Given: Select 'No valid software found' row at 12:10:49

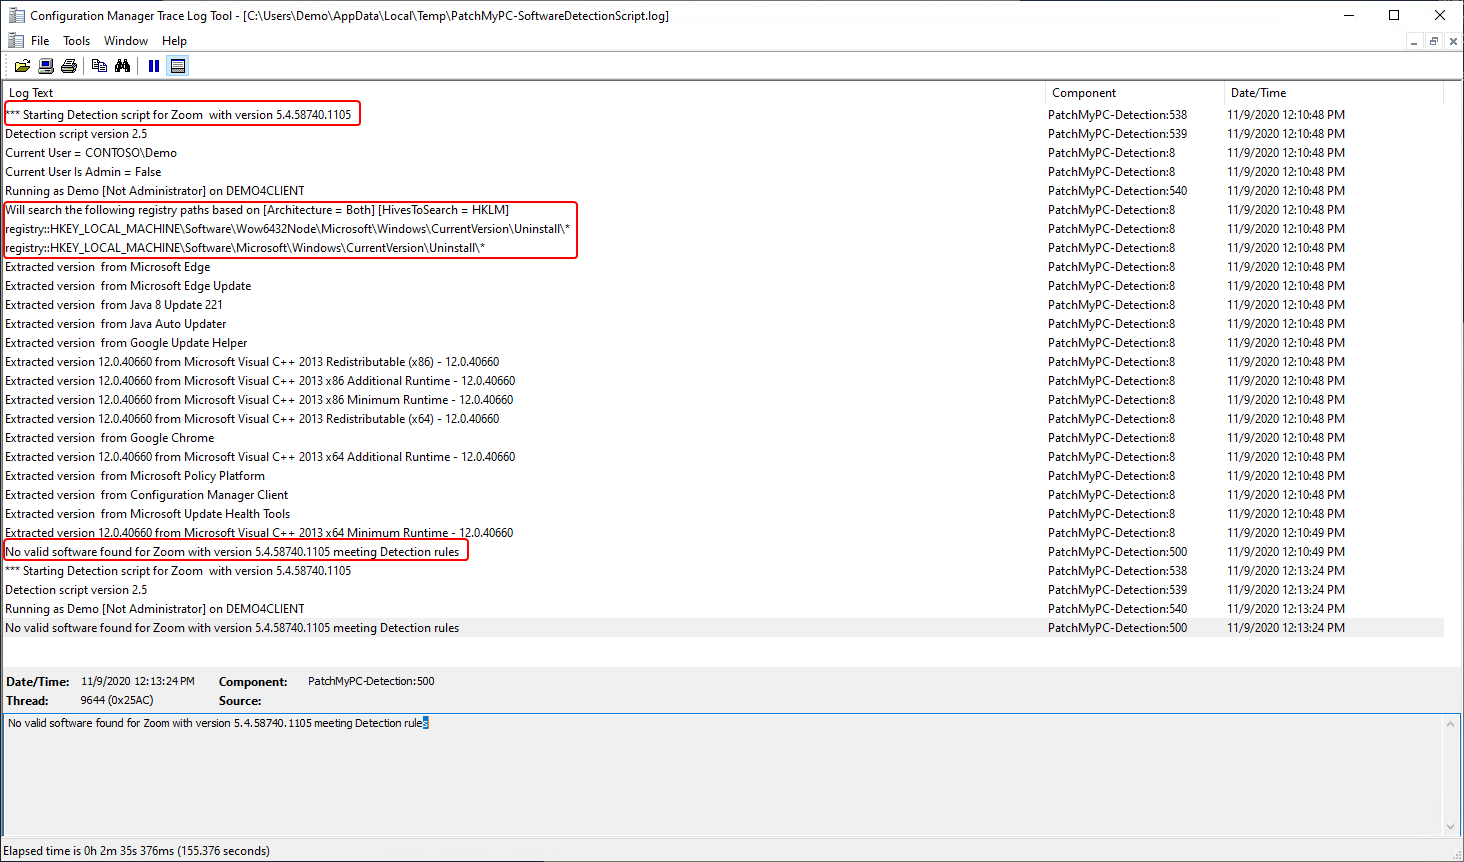Looking at the screenshot, I should pos(723,552).
